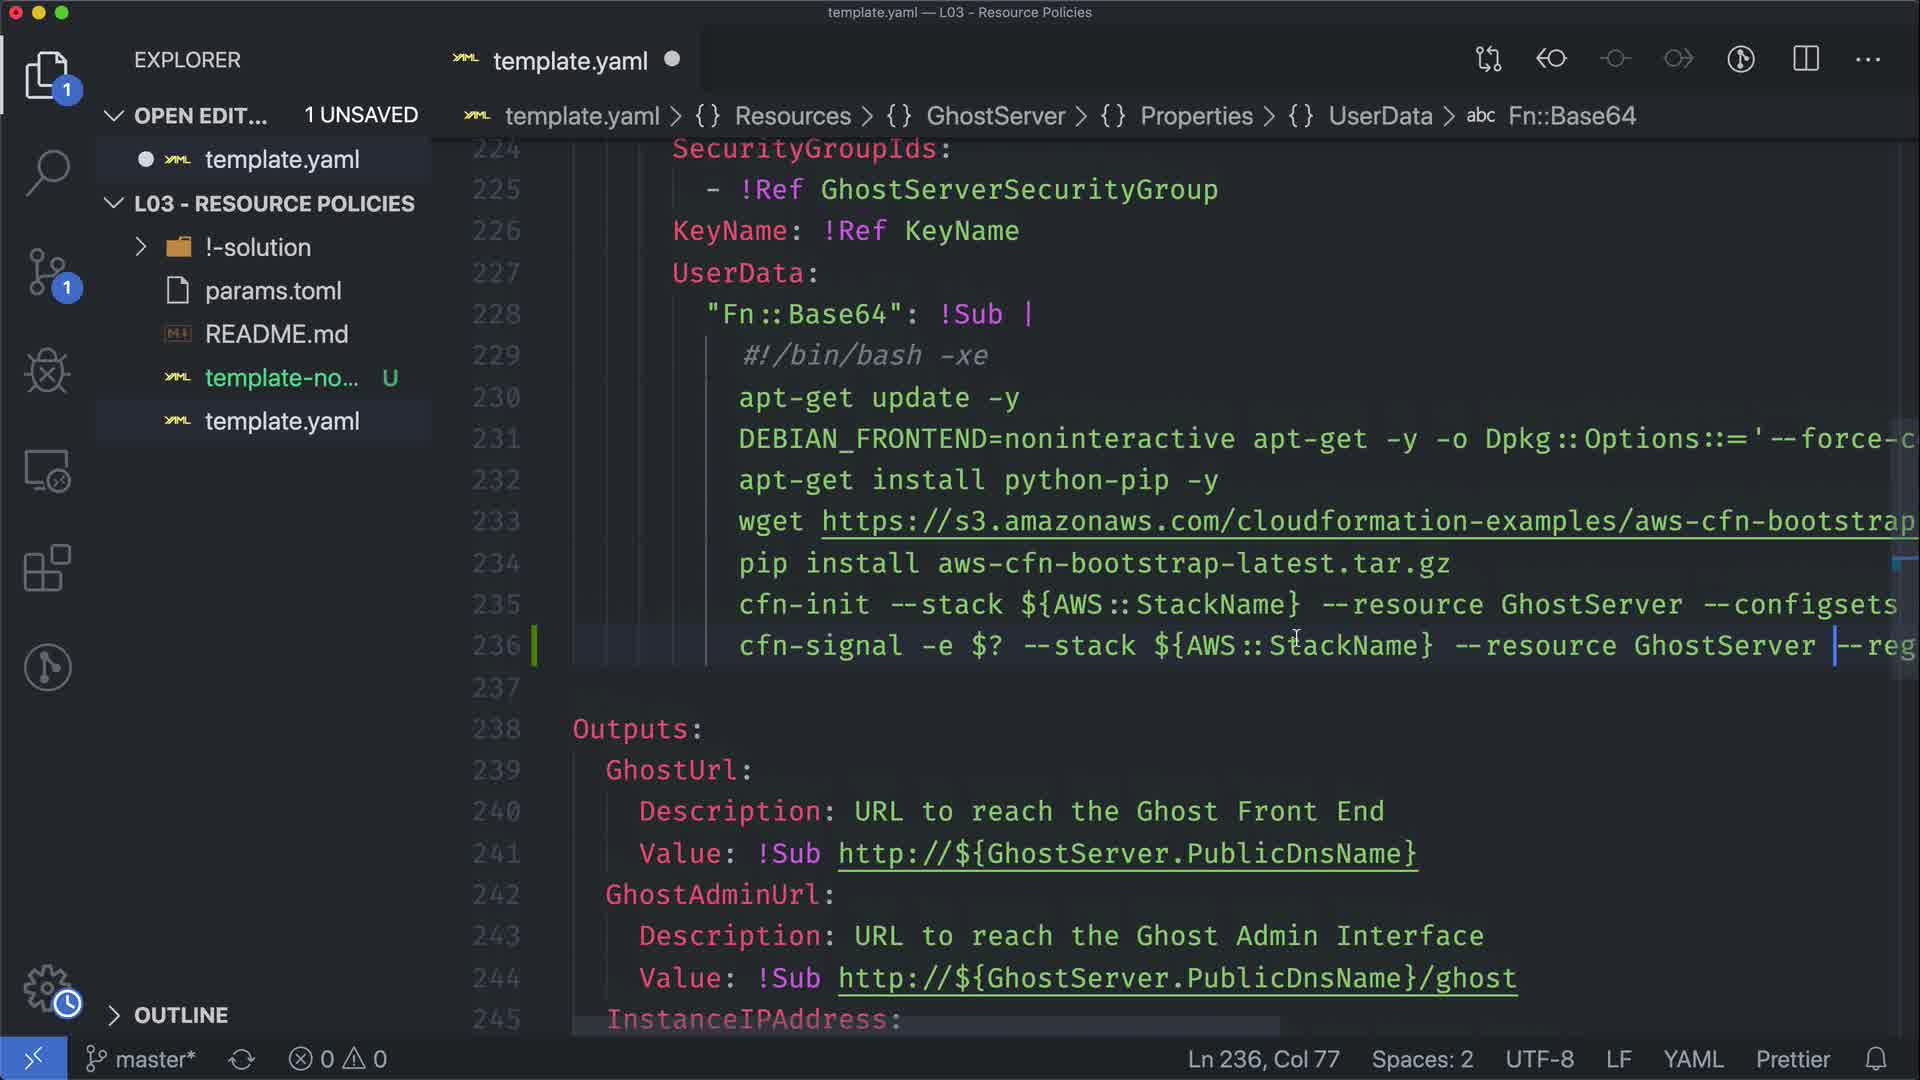Click the Split Editor Right icon
This screenshot has height=1080, width=1920.
[1806, 59]
